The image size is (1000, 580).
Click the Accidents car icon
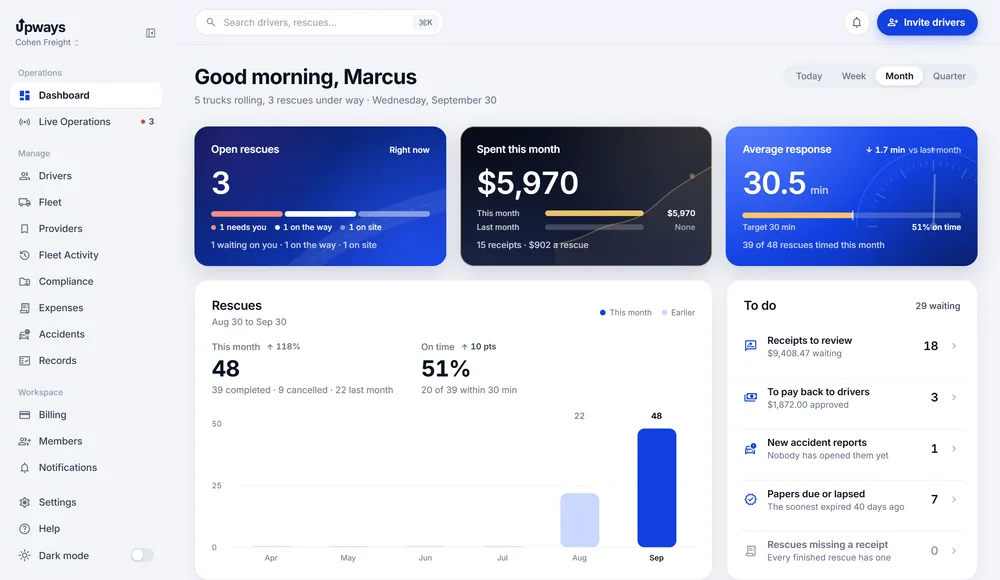[25, 334]
